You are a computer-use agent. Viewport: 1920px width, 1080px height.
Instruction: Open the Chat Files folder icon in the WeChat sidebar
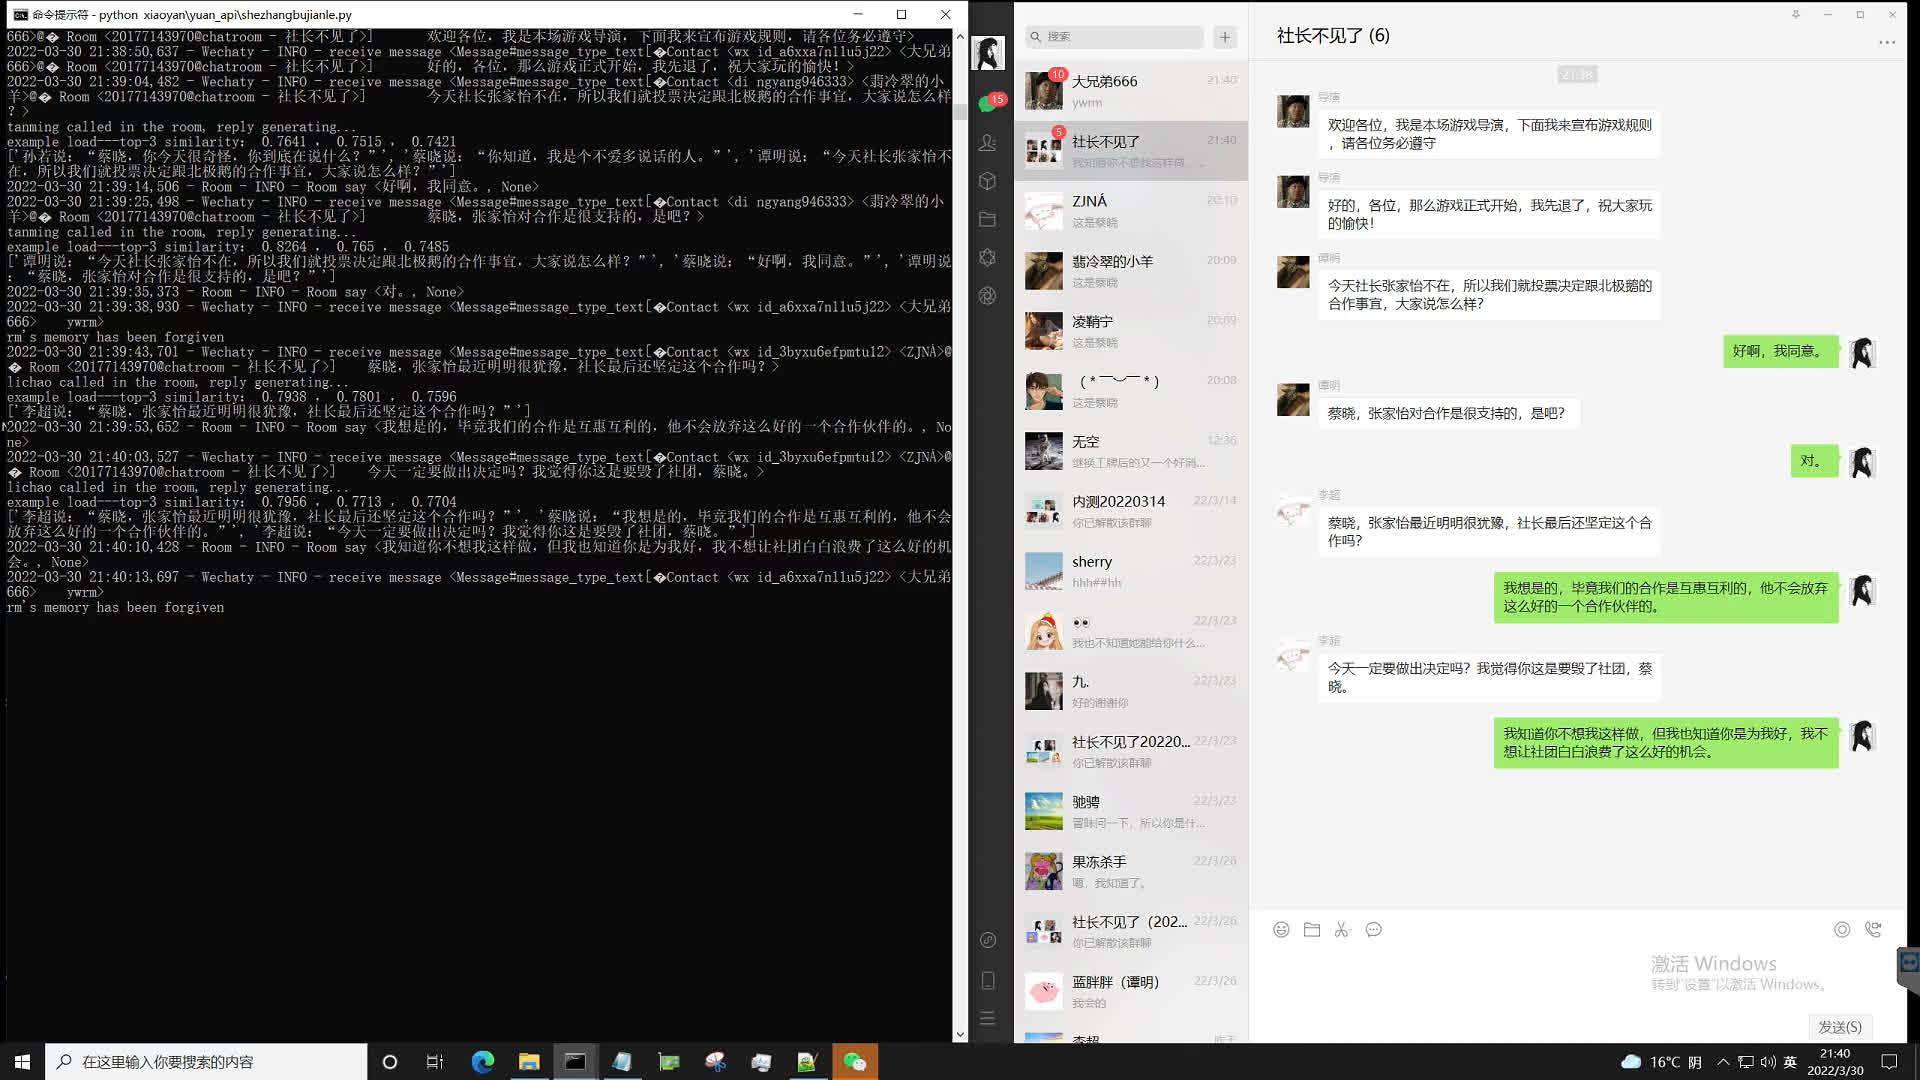[988, 219]
